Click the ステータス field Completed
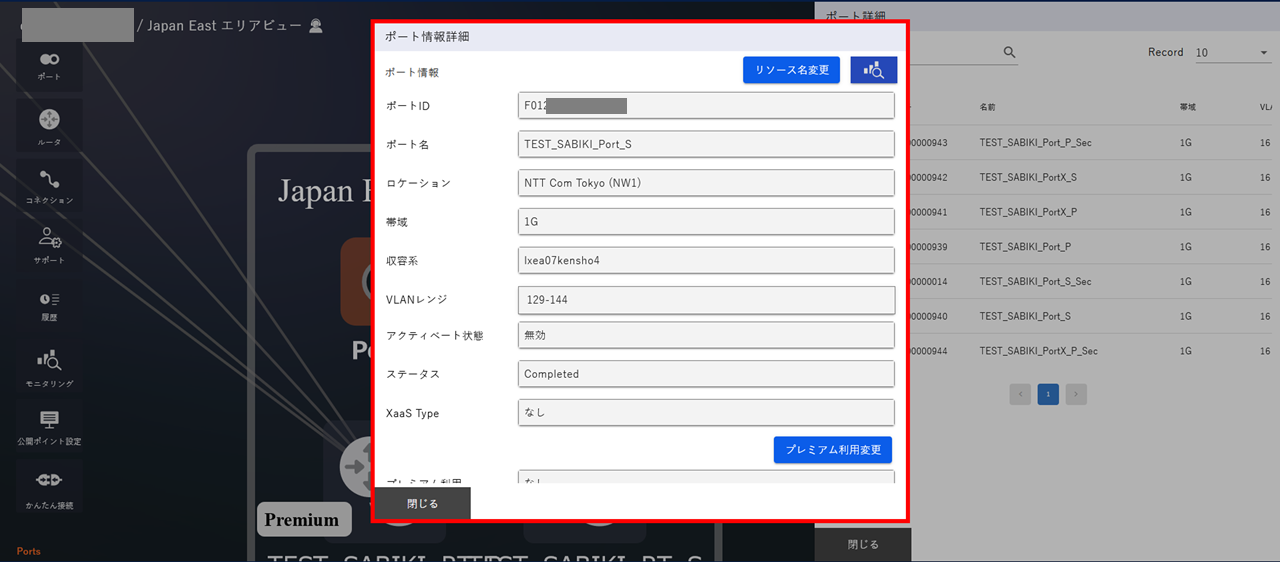The height and width of the screenshot is (562, 1280). [x=706, y=374]
